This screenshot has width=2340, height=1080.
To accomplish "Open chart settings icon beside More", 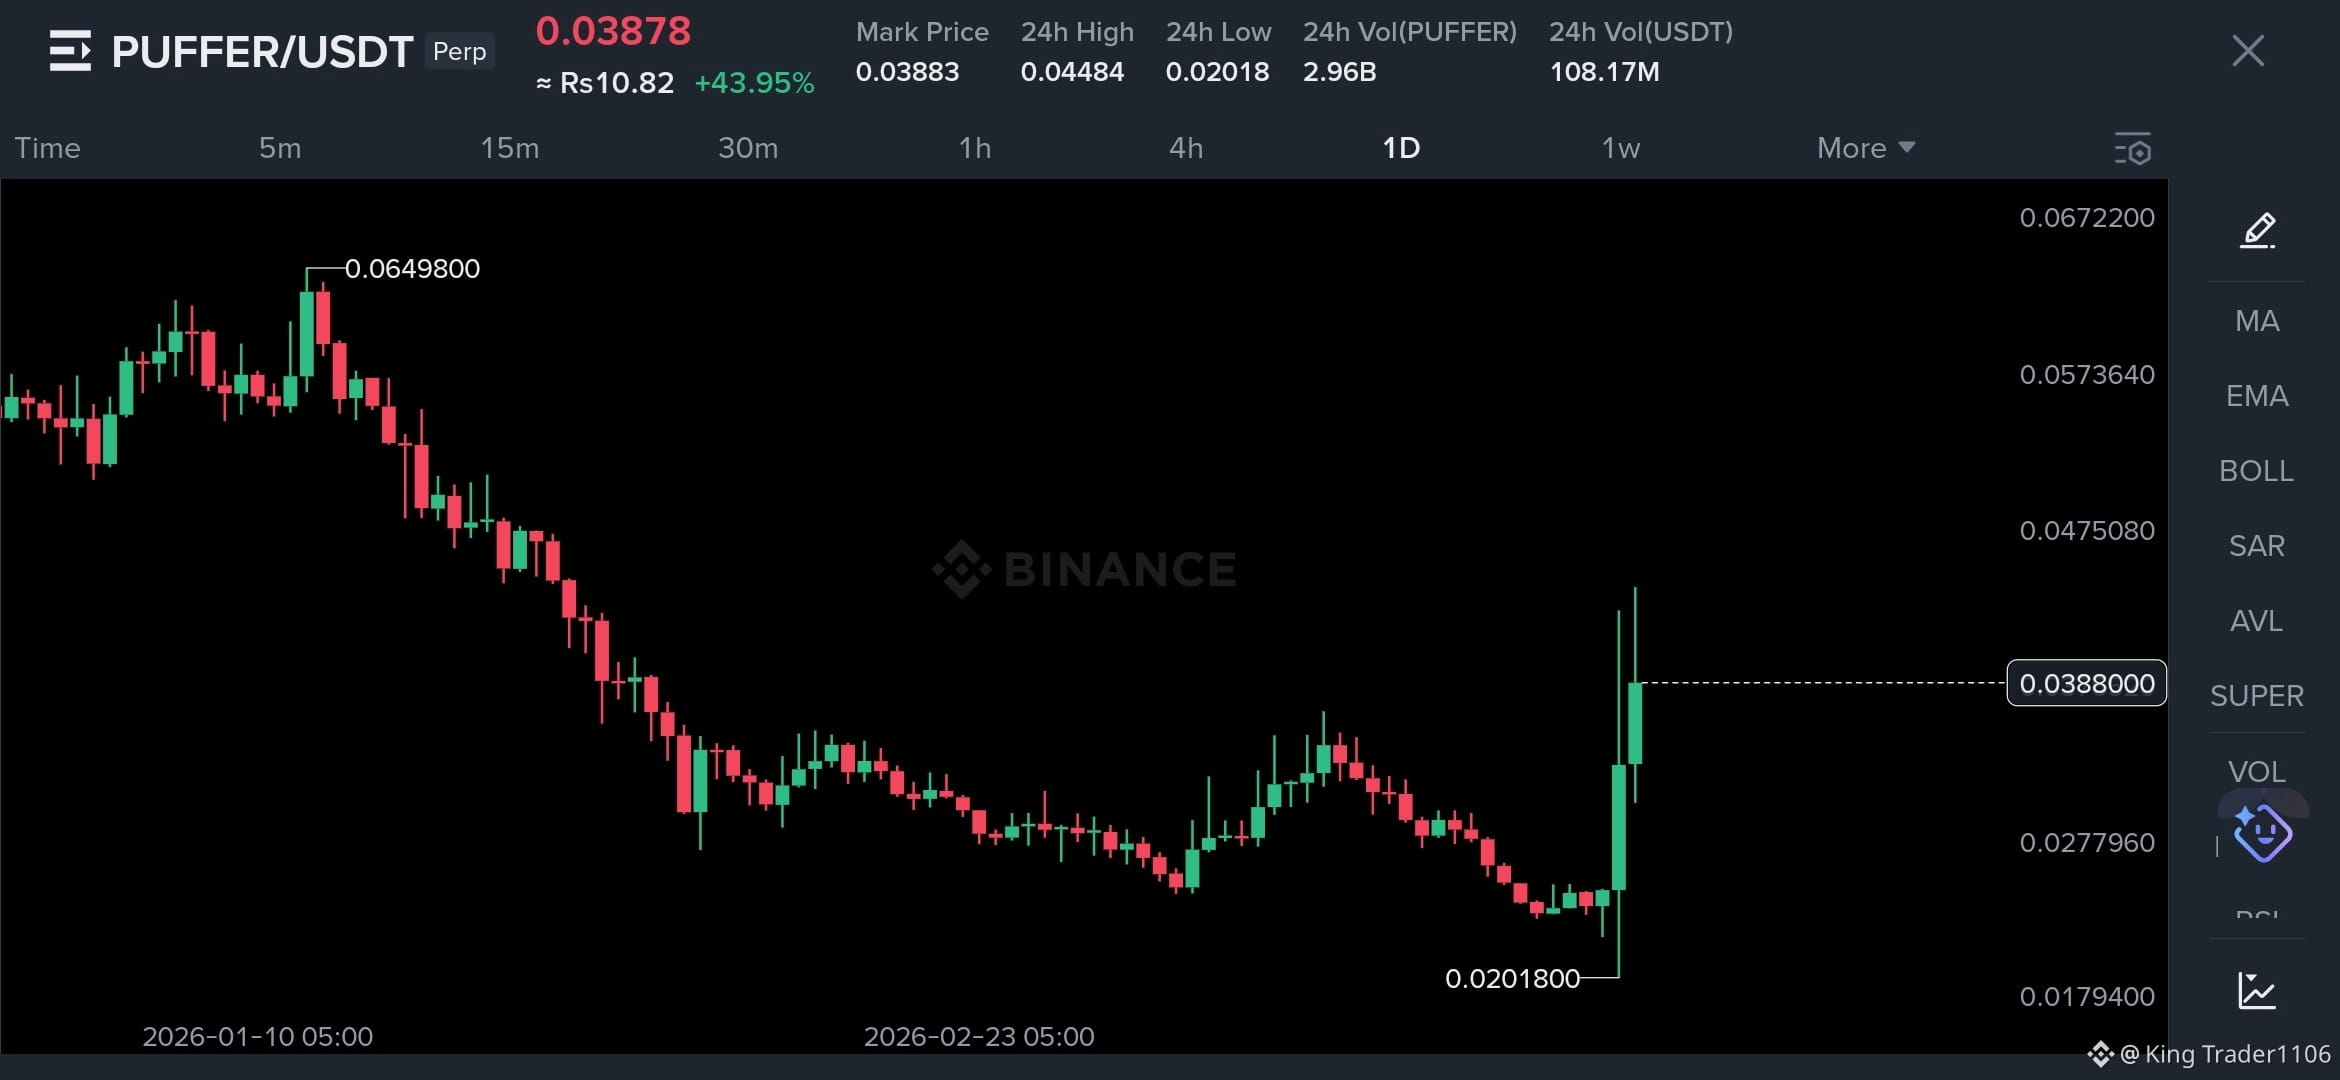I will [2132, 148].
